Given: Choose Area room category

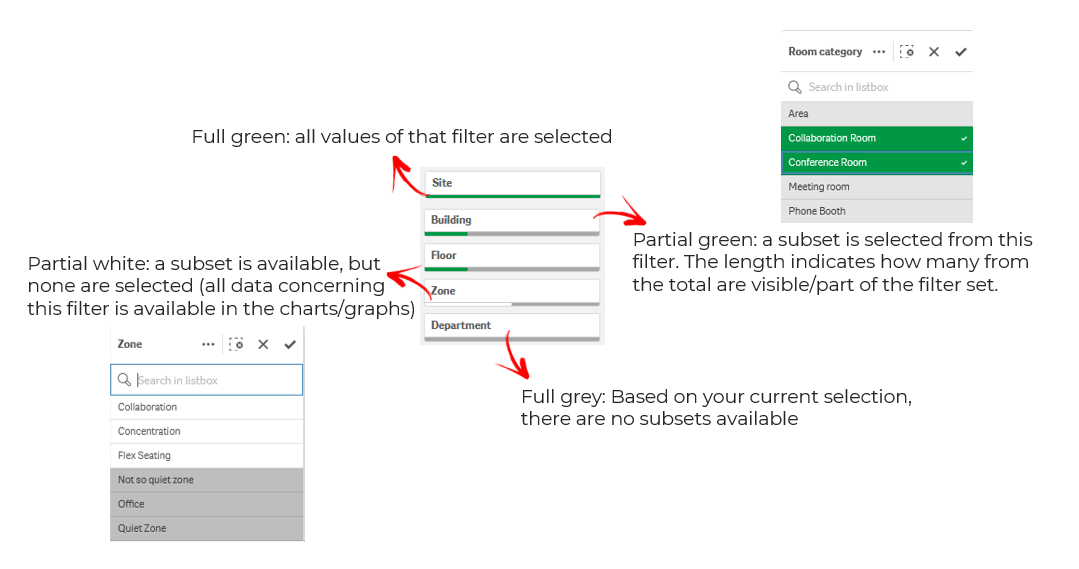Looking at the screenshot, I should coord(877,114).
